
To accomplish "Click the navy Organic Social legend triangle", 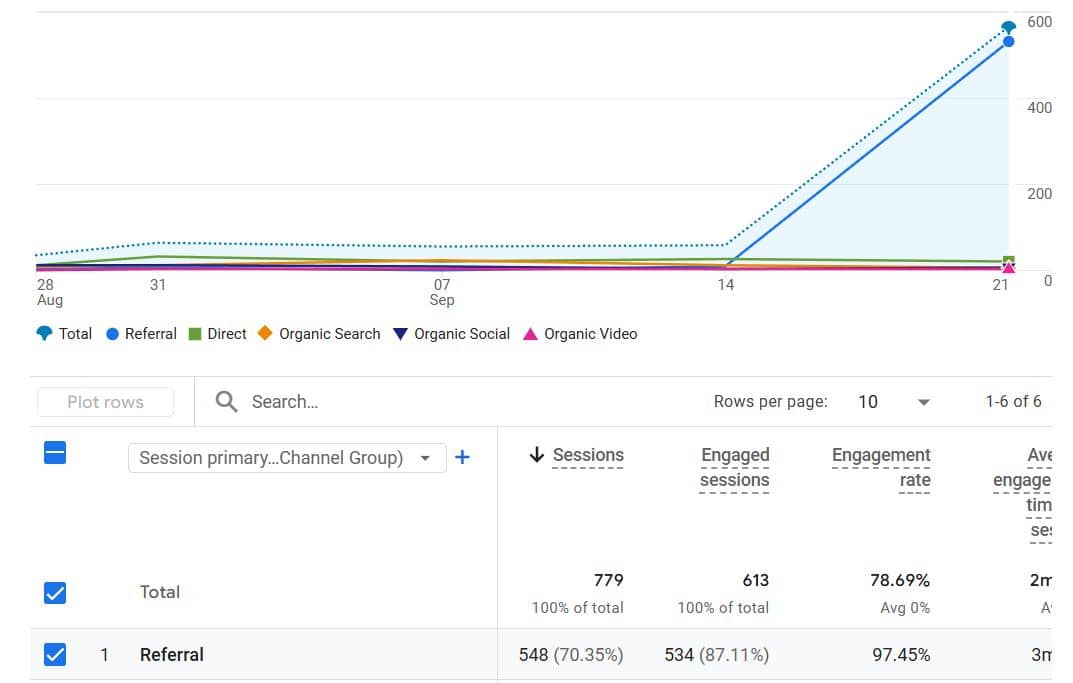I will (x=400, y=334).
